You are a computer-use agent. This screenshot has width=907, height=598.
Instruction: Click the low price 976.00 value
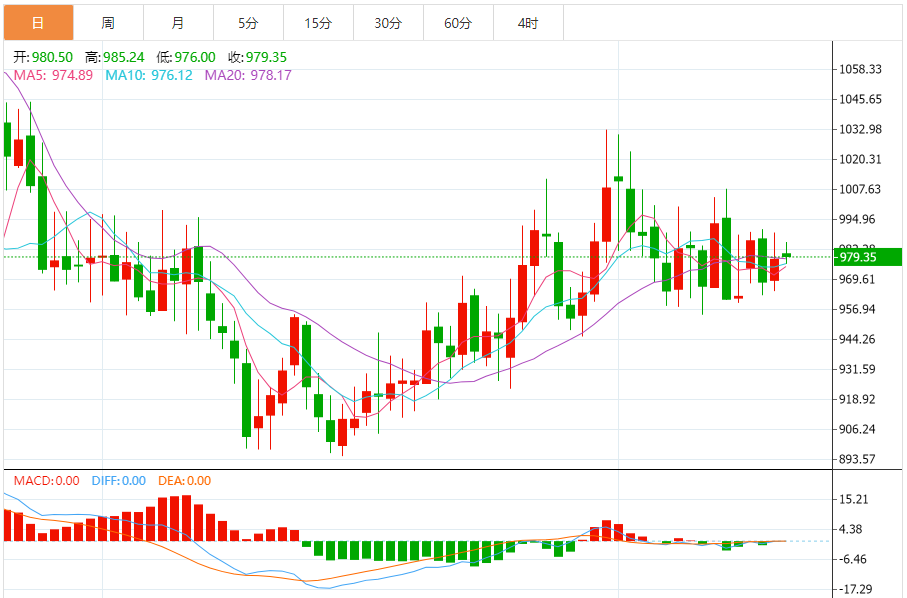195,57
